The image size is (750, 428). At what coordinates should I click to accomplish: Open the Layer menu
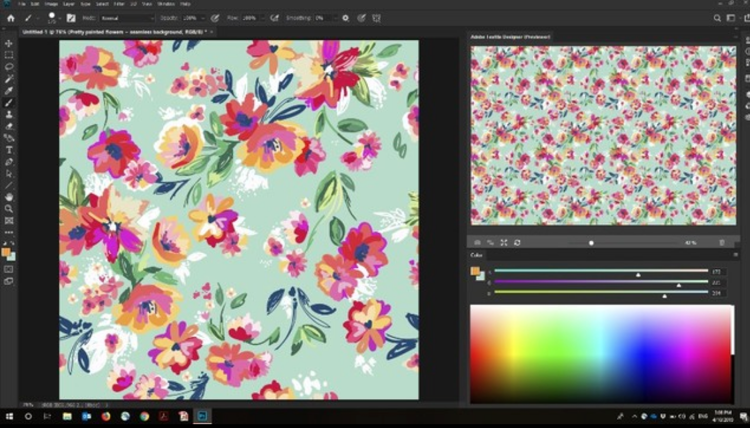pyautogui.click(x=69, y=4)
